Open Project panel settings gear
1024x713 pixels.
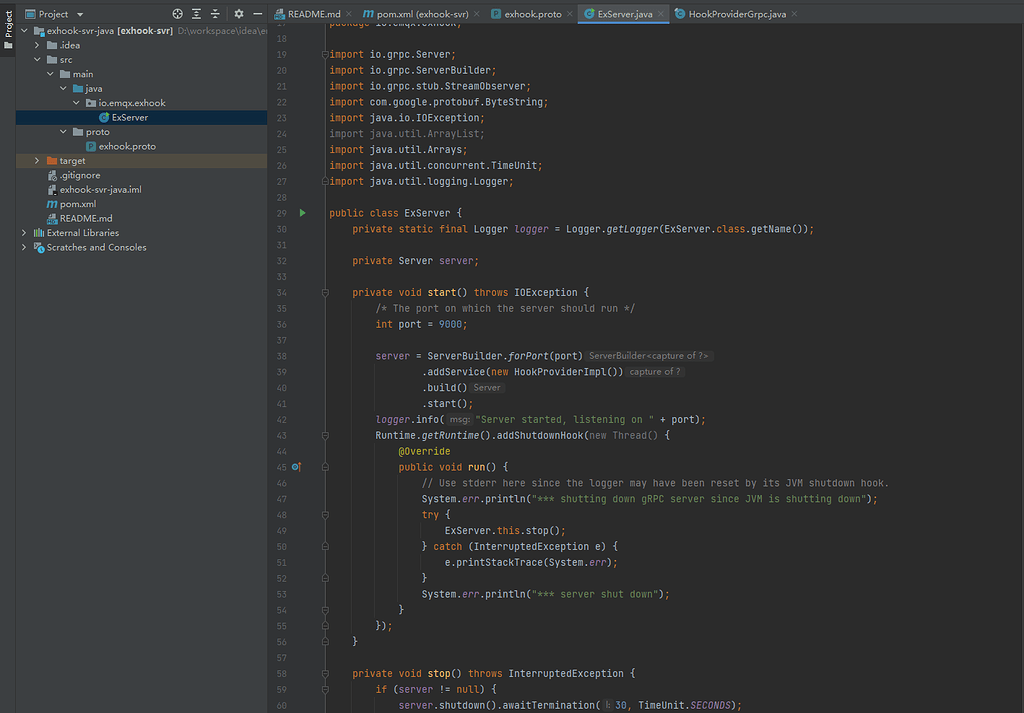click(239, 14)
